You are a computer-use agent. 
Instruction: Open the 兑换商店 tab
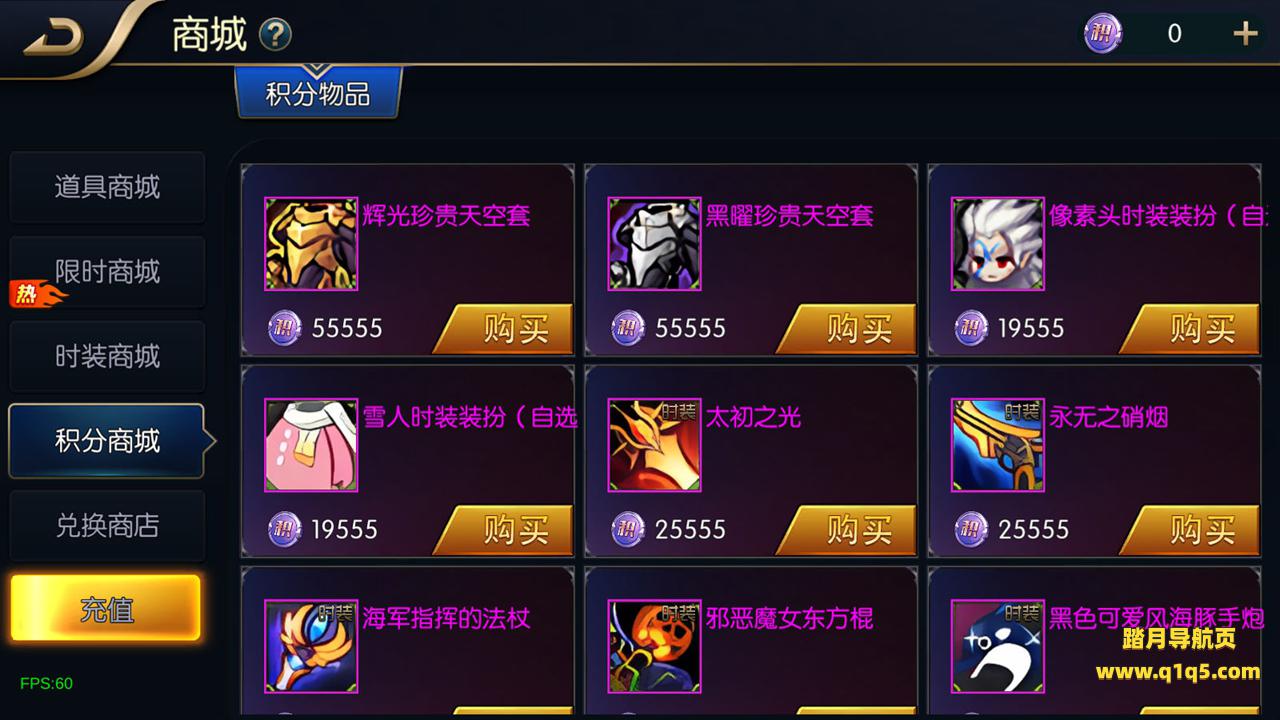107,526
